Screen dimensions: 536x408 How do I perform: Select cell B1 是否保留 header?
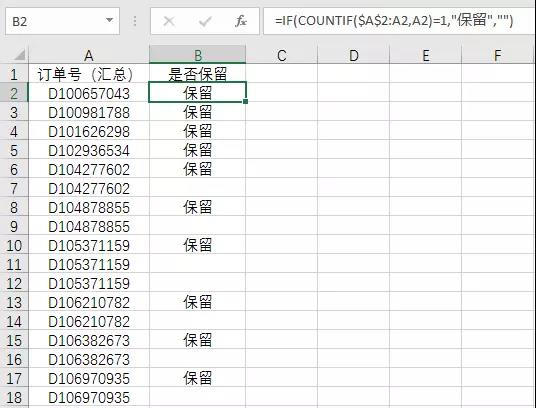click(198, 74)
